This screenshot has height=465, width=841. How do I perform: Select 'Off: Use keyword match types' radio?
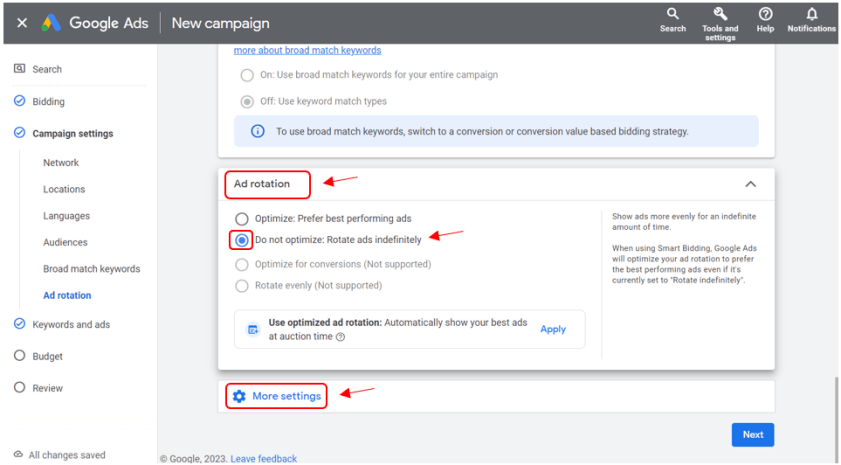pos(247,101)
